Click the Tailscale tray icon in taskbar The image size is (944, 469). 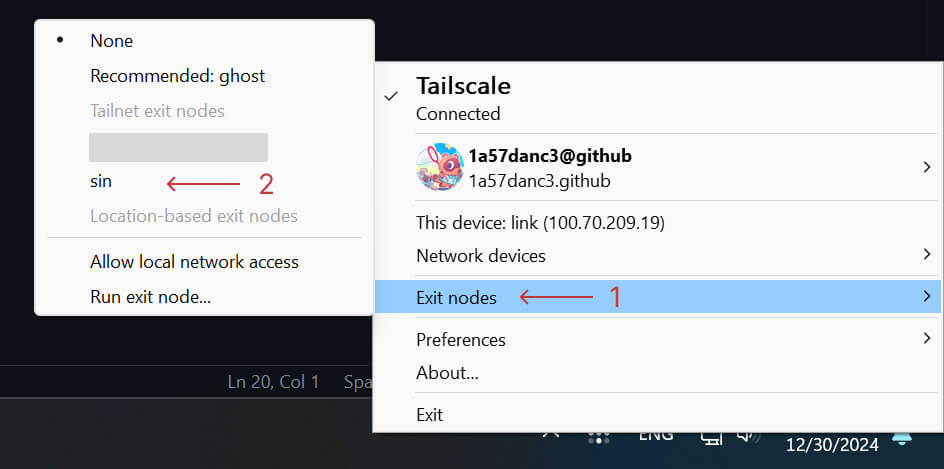click(598, 438)
